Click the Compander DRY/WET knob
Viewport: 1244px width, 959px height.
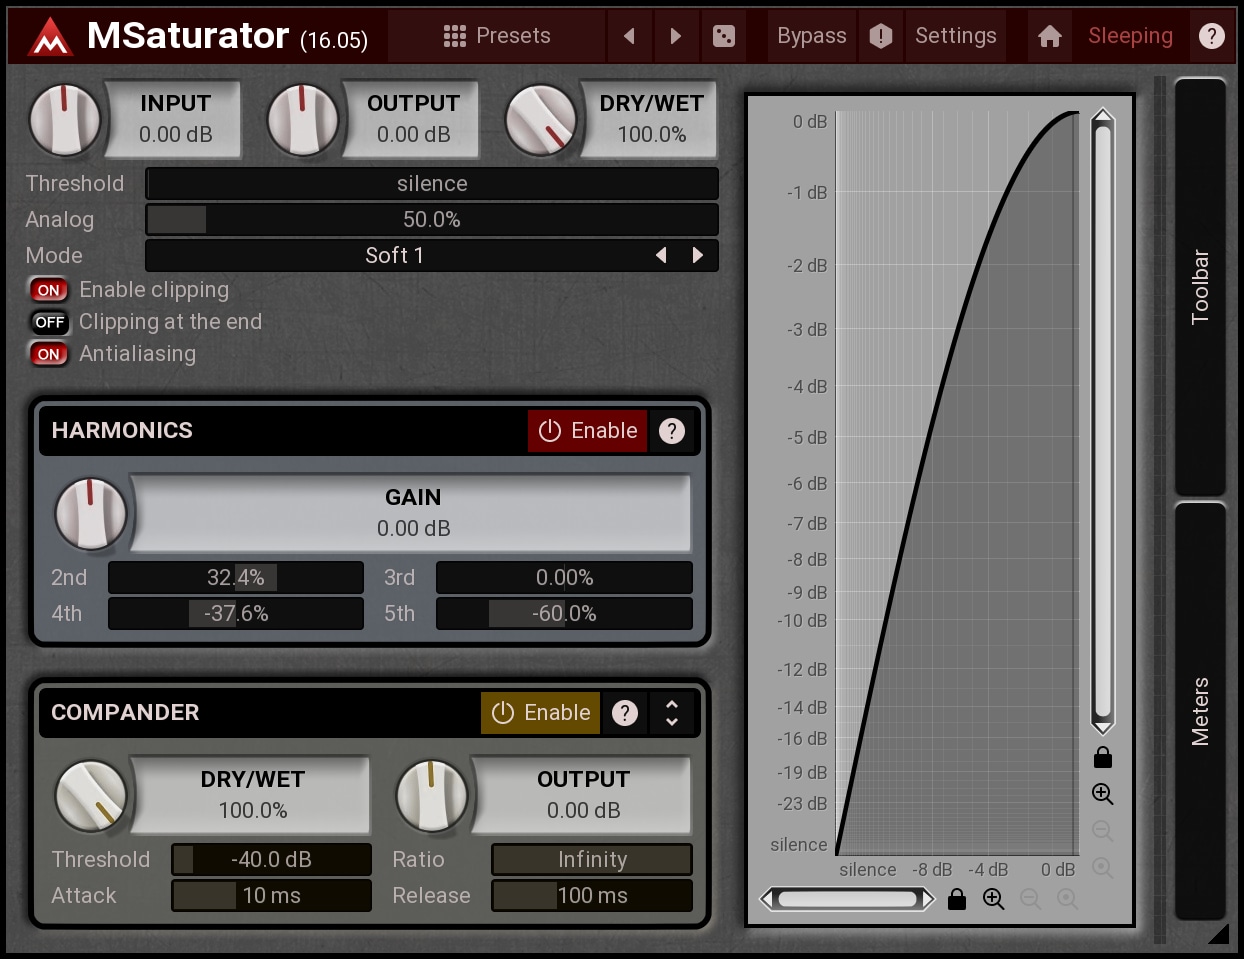point(91,796)
